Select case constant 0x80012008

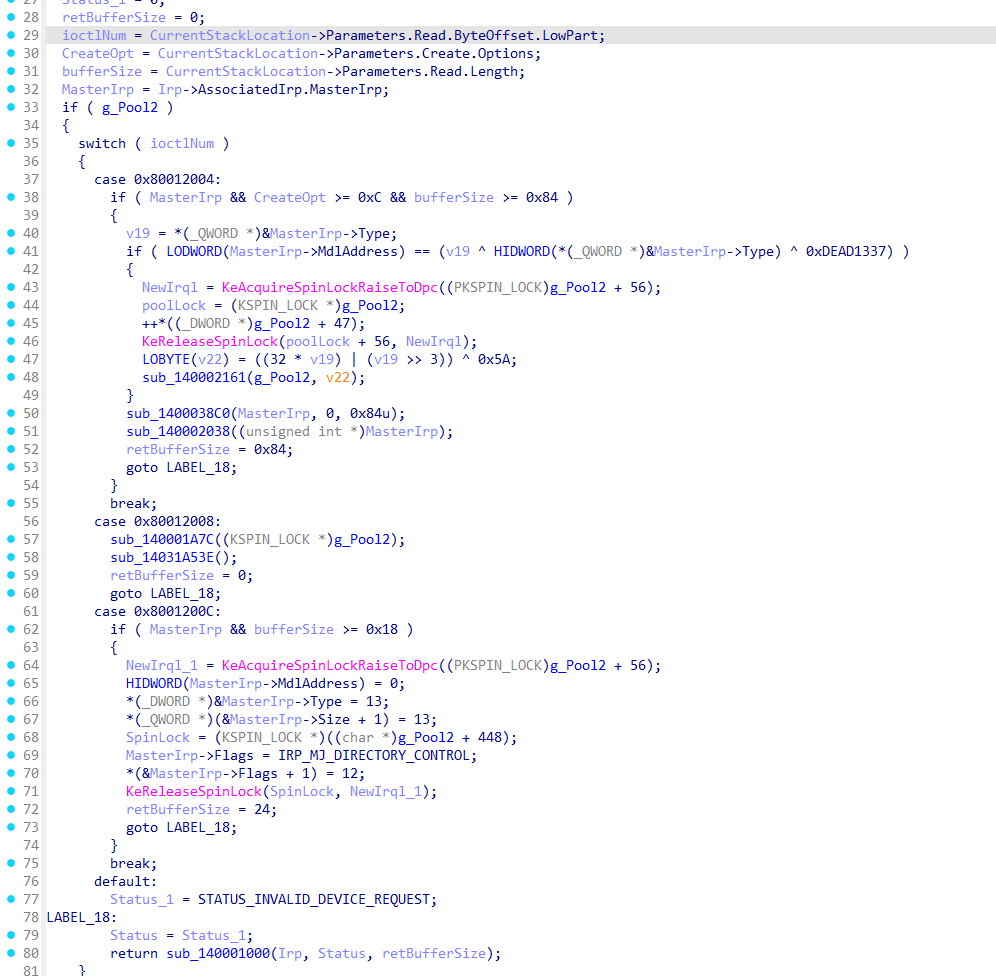(173, 521)
